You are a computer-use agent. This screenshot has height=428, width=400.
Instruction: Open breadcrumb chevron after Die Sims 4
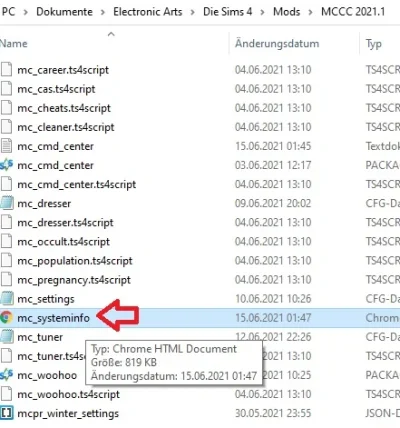(263, 12)
